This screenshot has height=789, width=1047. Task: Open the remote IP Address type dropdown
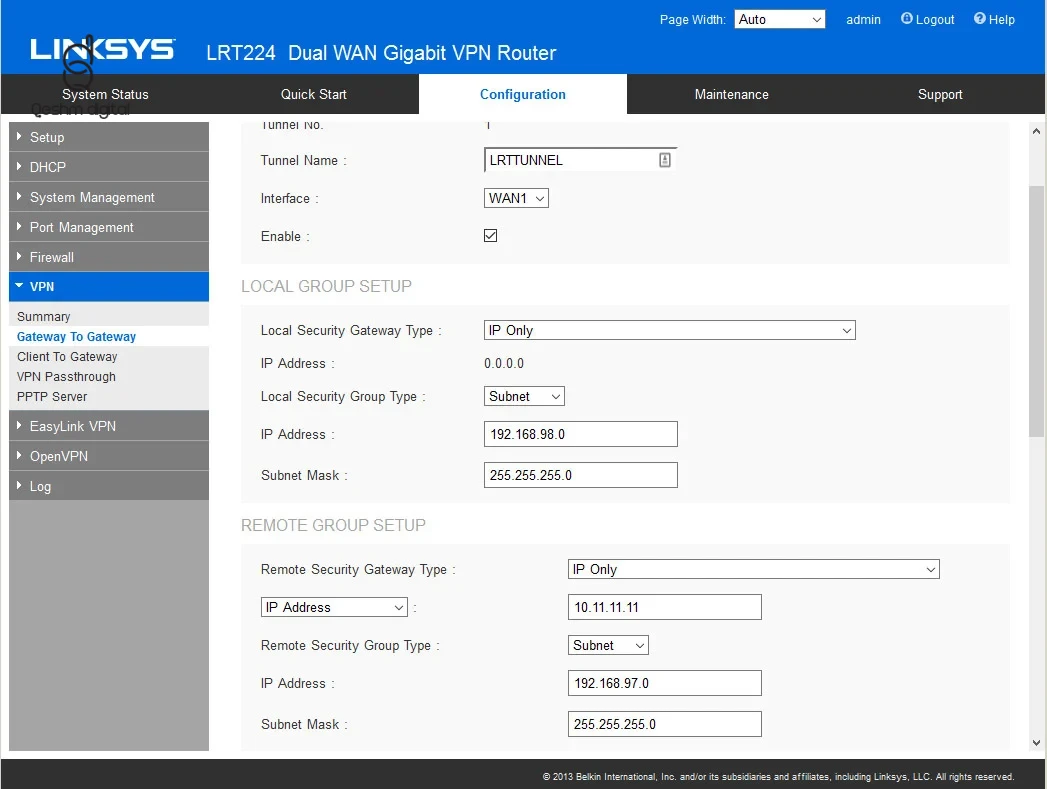click(x=334, y=607)
